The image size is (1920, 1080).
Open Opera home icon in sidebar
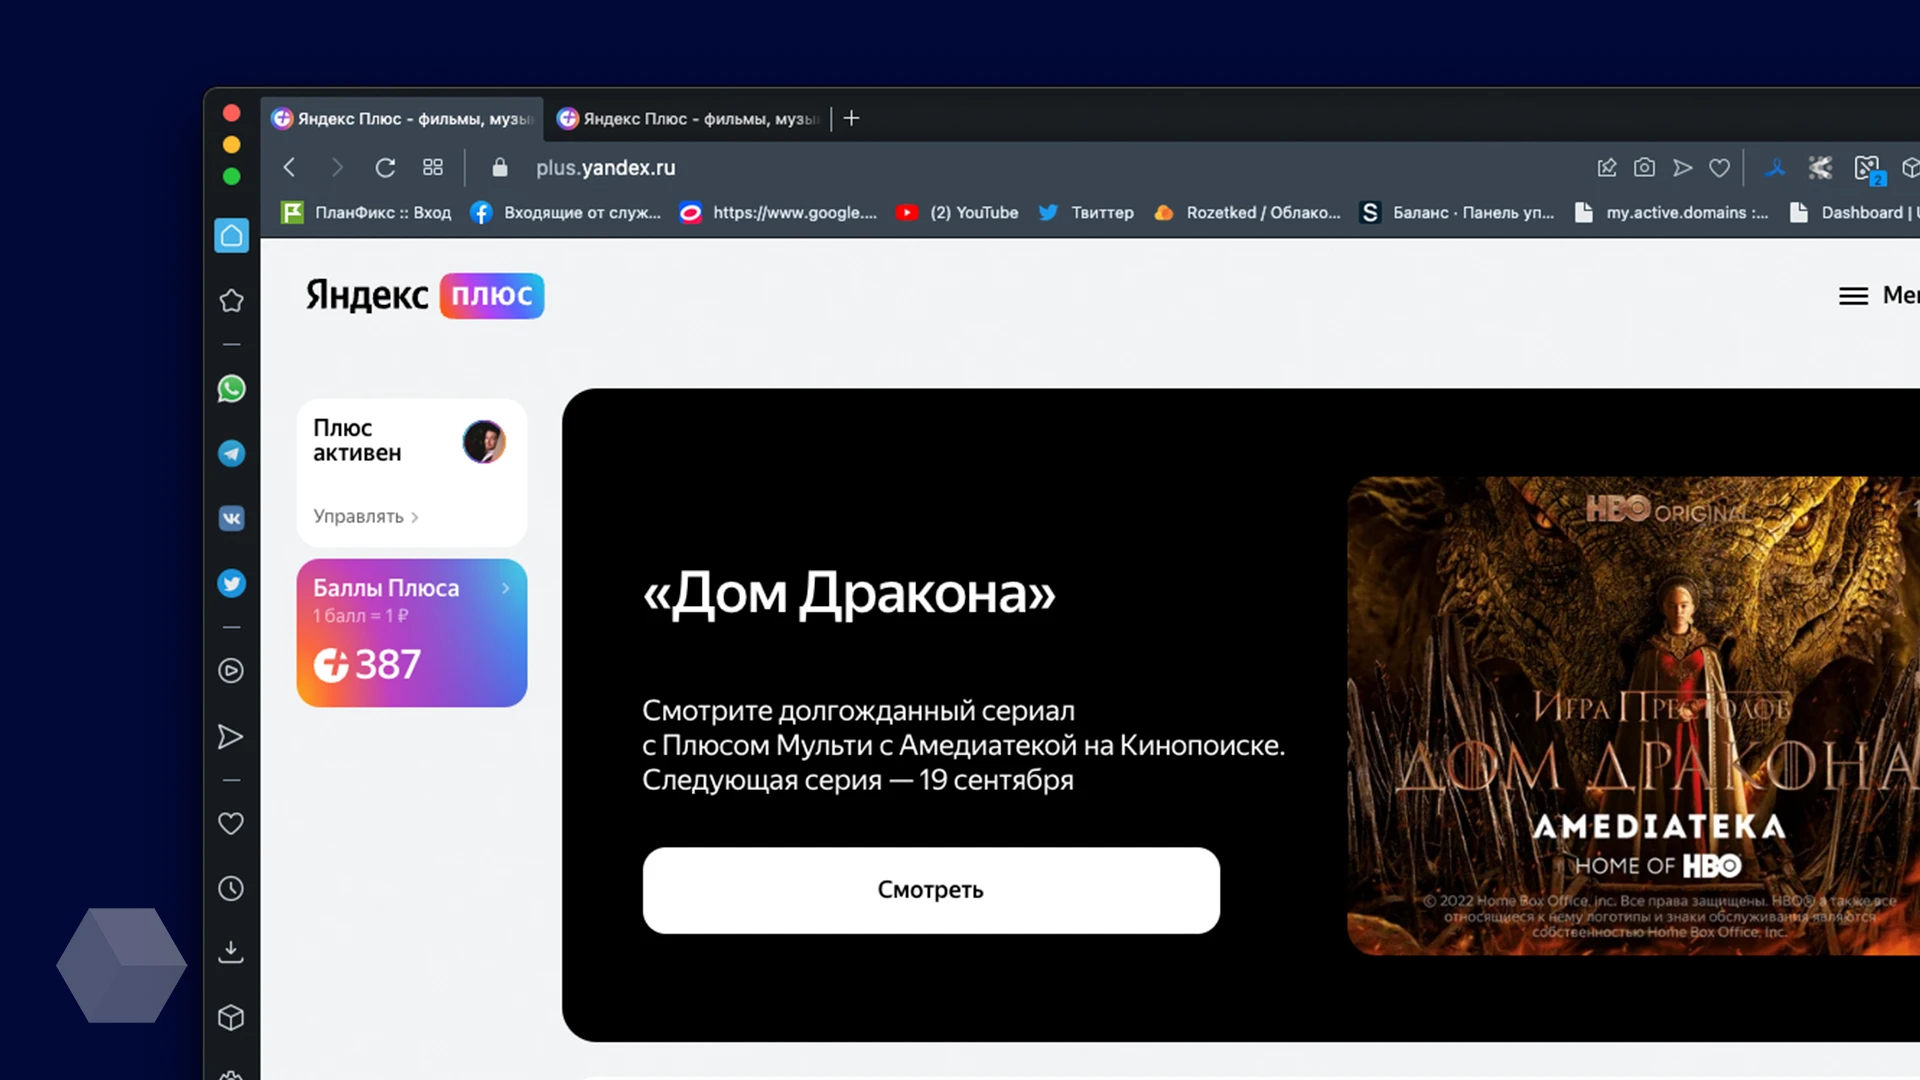point(231,236)
